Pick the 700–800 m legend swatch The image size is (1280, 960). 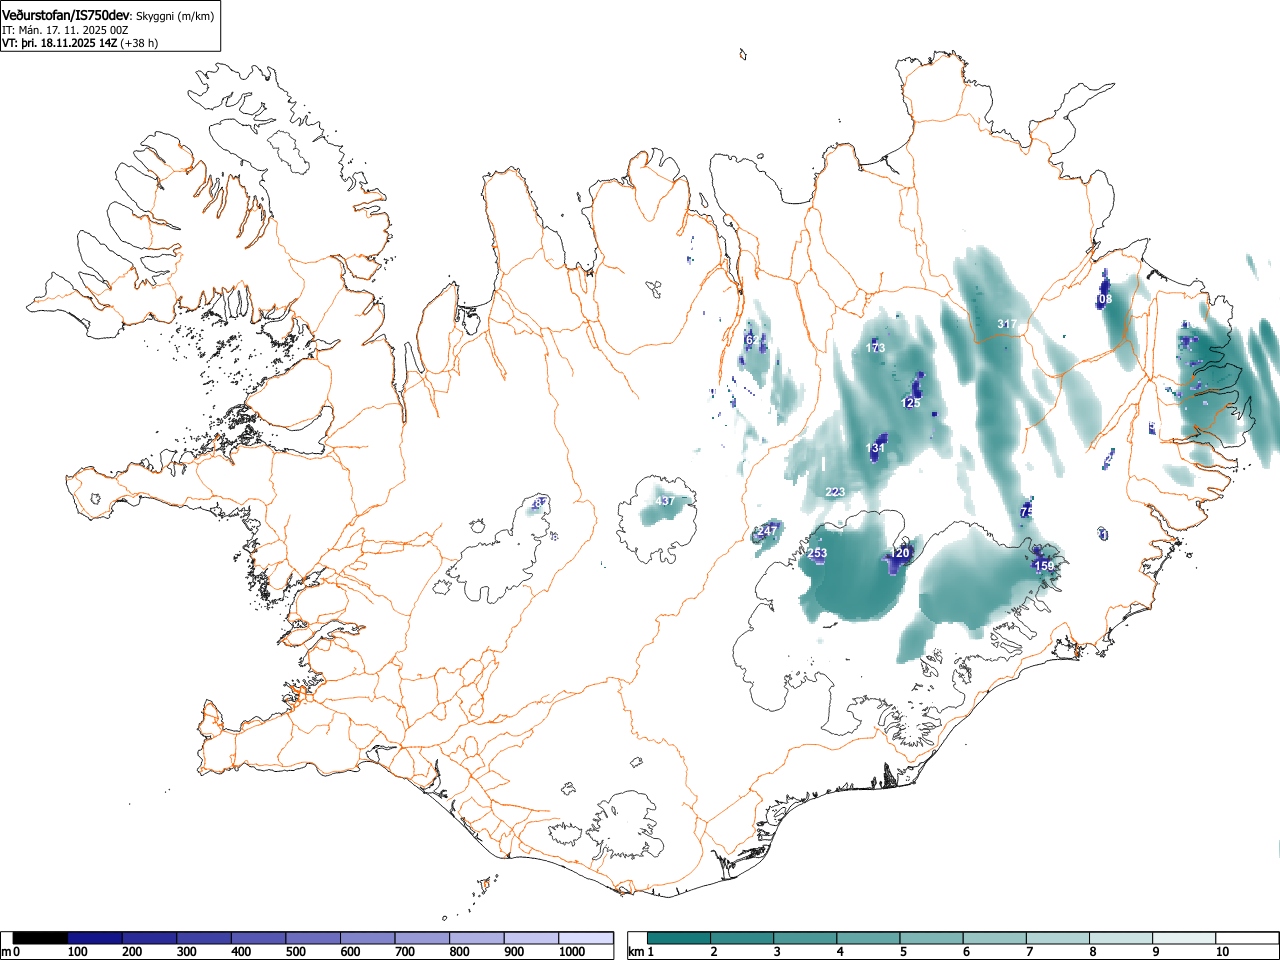click(422, 938)
